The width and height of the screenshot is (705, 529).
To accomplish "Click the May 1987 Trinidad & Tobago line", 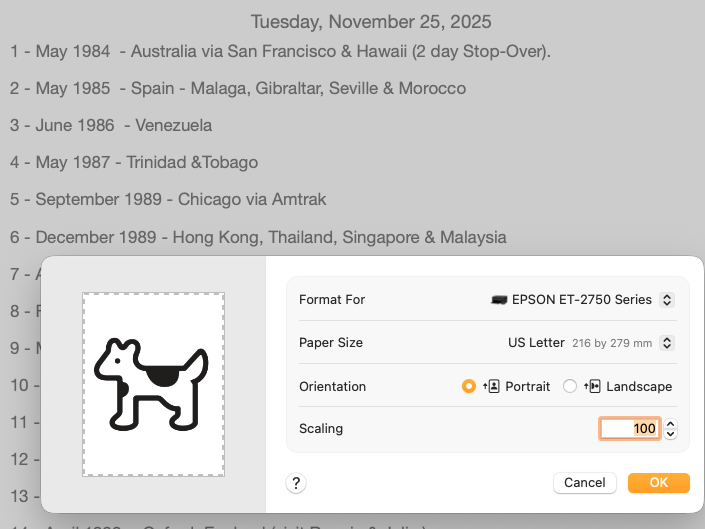I will click(134, 162).
